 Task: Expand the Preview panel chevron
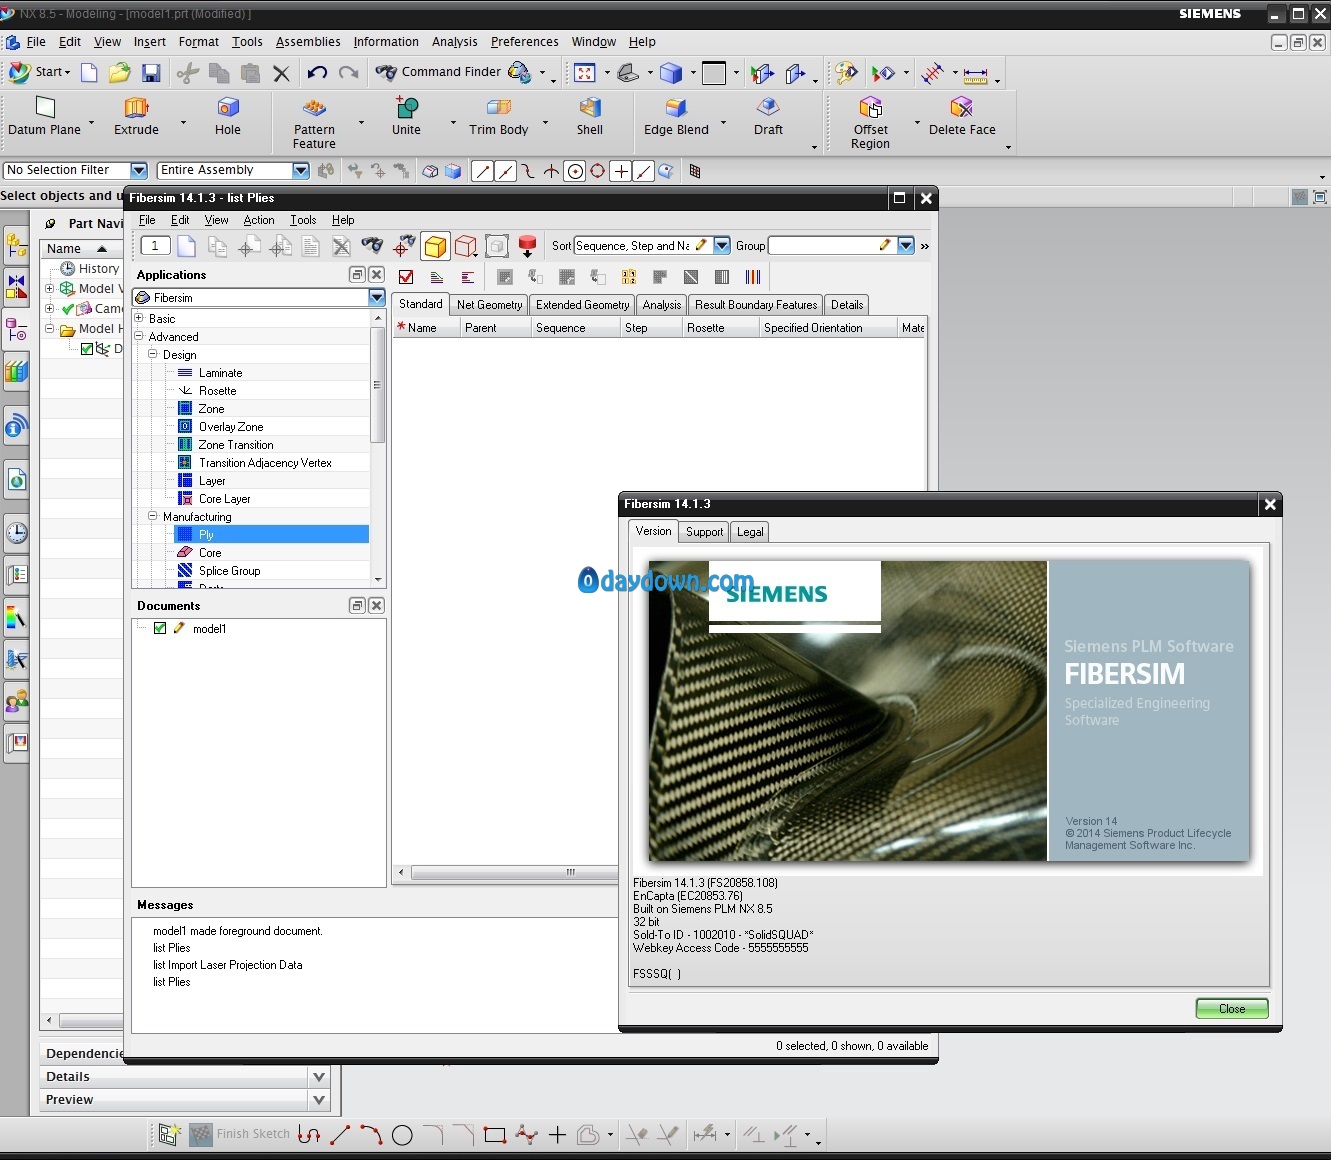tap(319, 1100)
